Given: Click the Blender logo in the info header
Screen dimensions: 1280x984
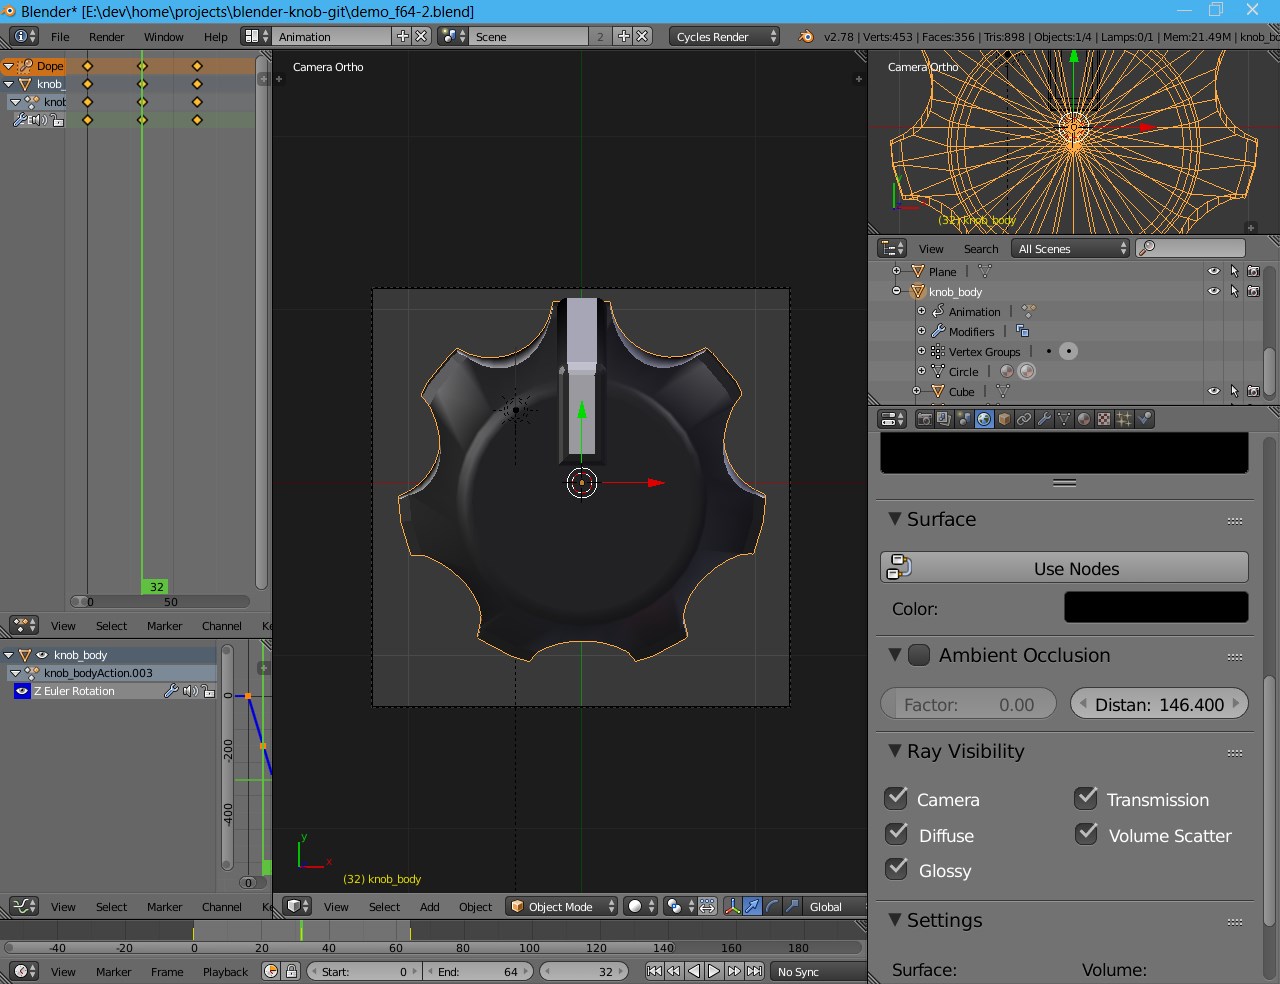Looking at the screenshot, I should coord(806,36).
